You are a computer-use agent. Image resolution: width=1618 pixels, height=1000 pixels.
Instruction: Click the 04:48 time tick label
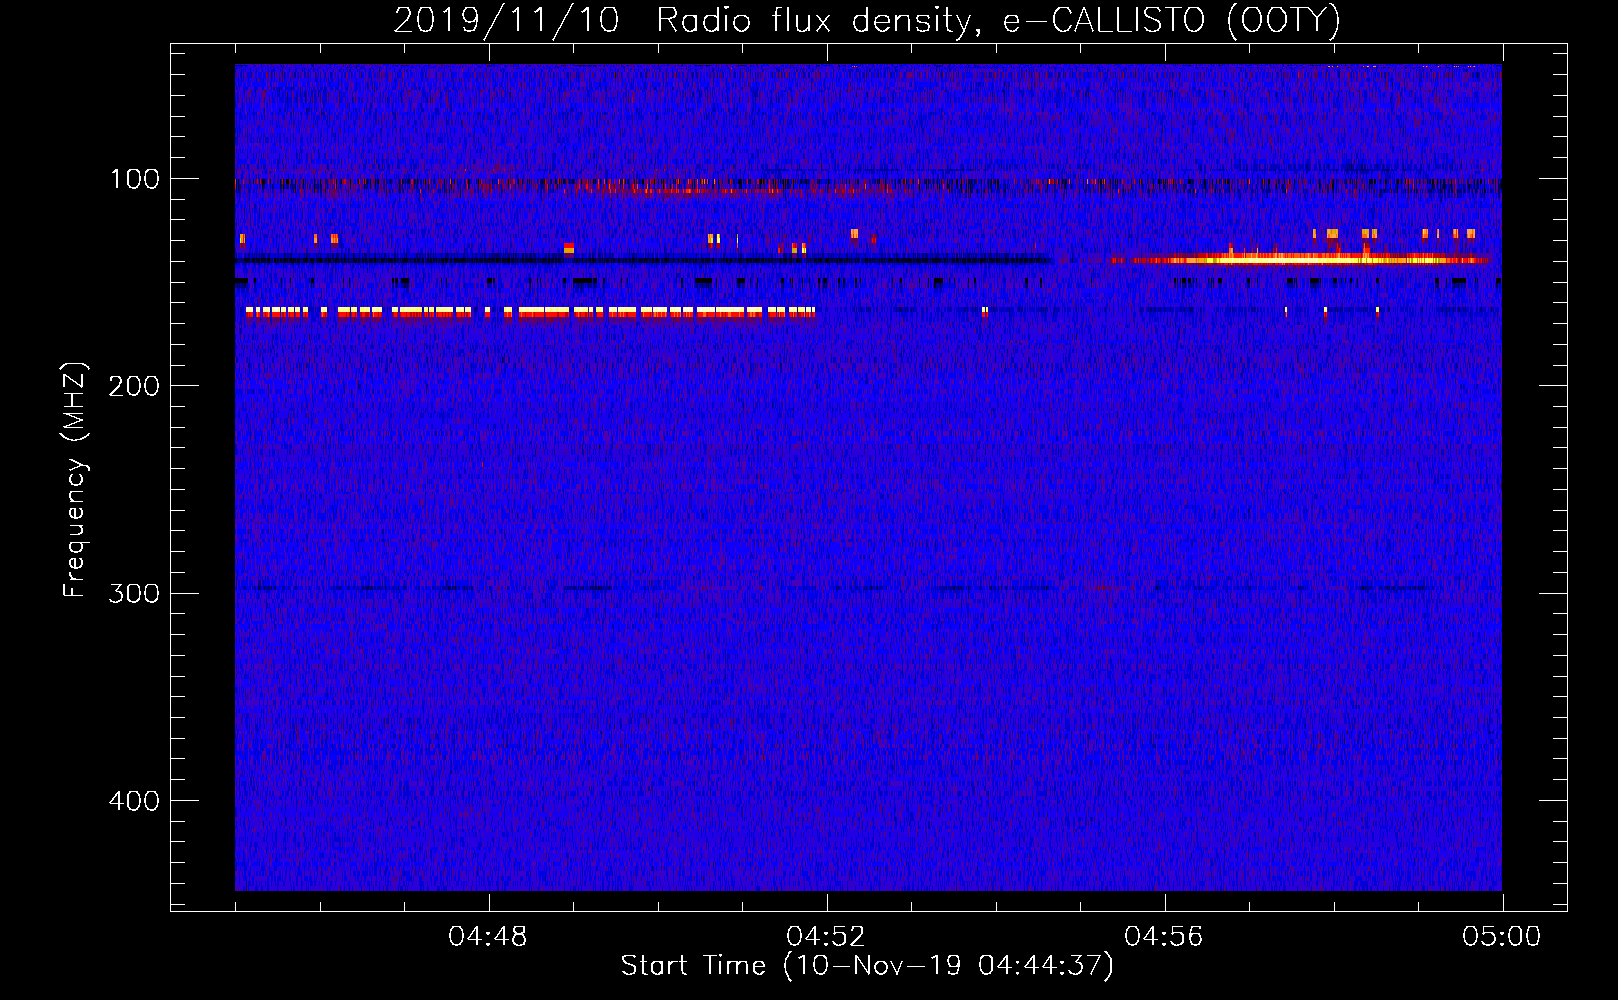tap(488, 937)
